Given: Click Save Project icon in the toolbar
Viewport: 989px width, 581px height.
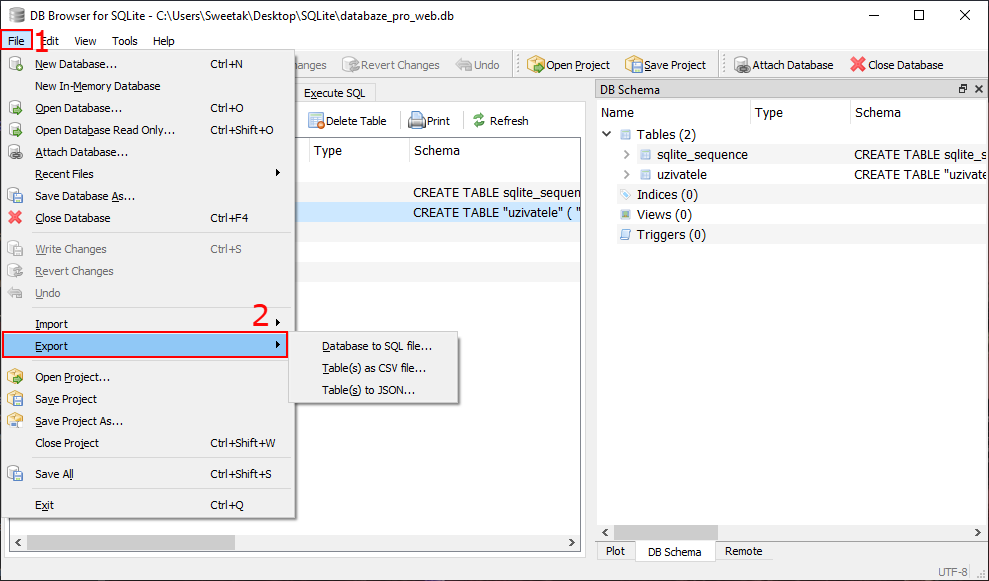Looking at the screenshot, I should (633, 64).
